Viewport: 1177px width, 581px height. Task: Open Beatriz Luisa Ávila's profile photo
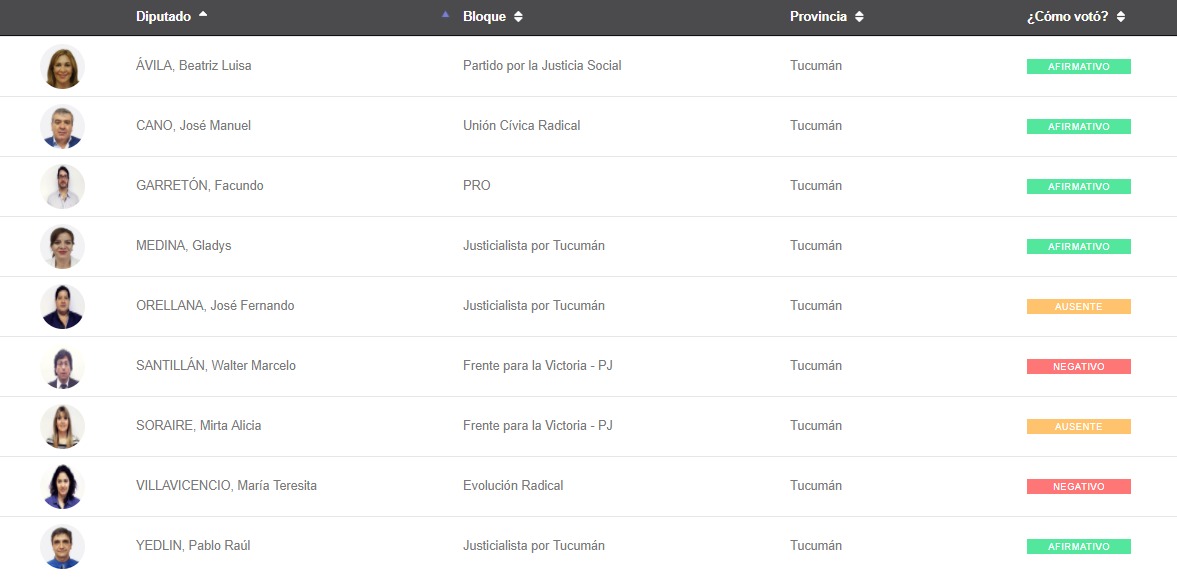[62, 66]
